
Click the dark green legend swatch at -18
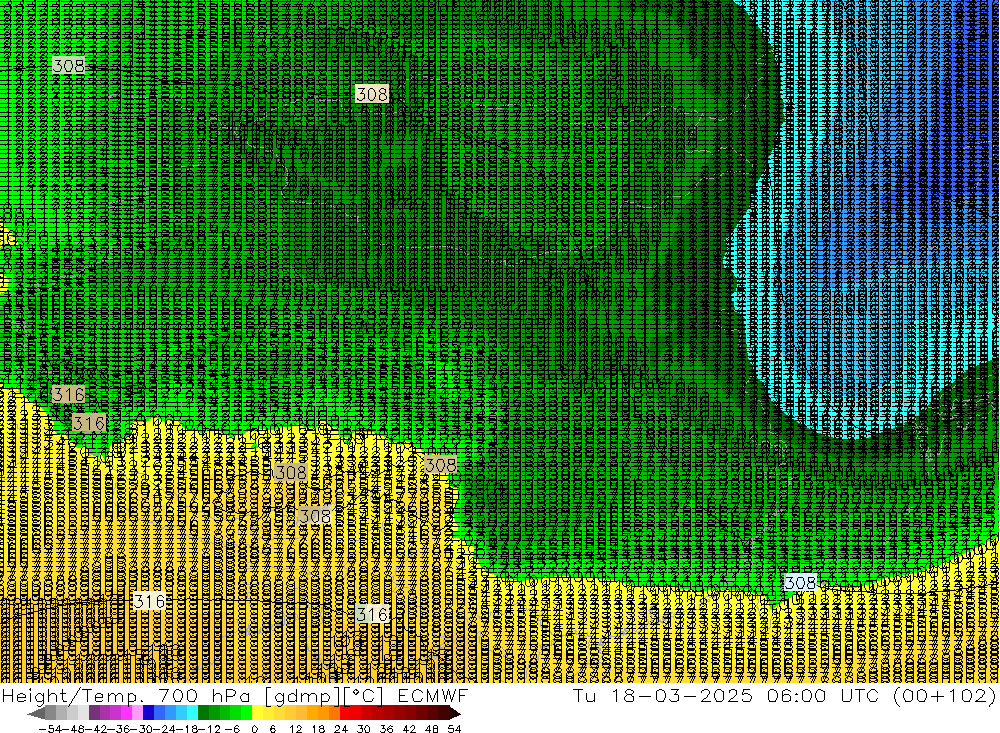pyautogui.click(x=203, y=713)
